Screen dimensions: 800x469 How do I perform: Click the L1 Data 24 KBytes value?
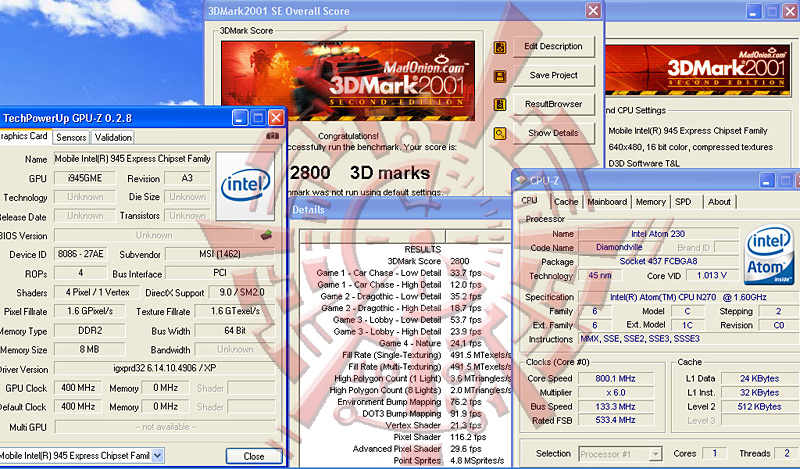pos(759,379)
